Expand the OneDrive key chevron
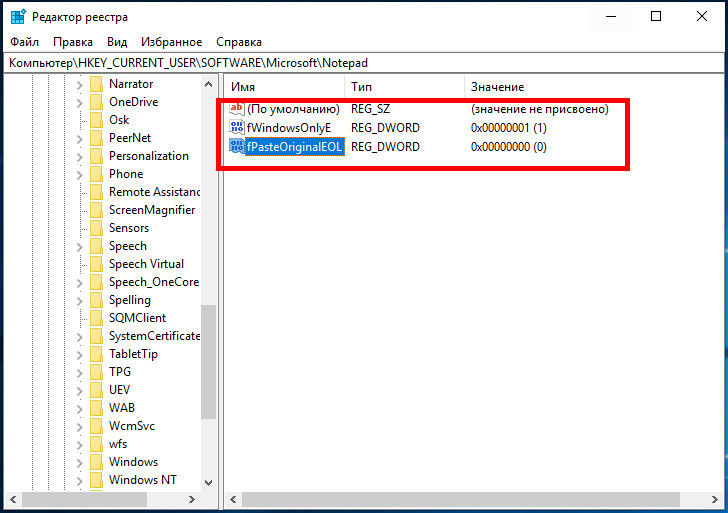 [x=79, y=103]
